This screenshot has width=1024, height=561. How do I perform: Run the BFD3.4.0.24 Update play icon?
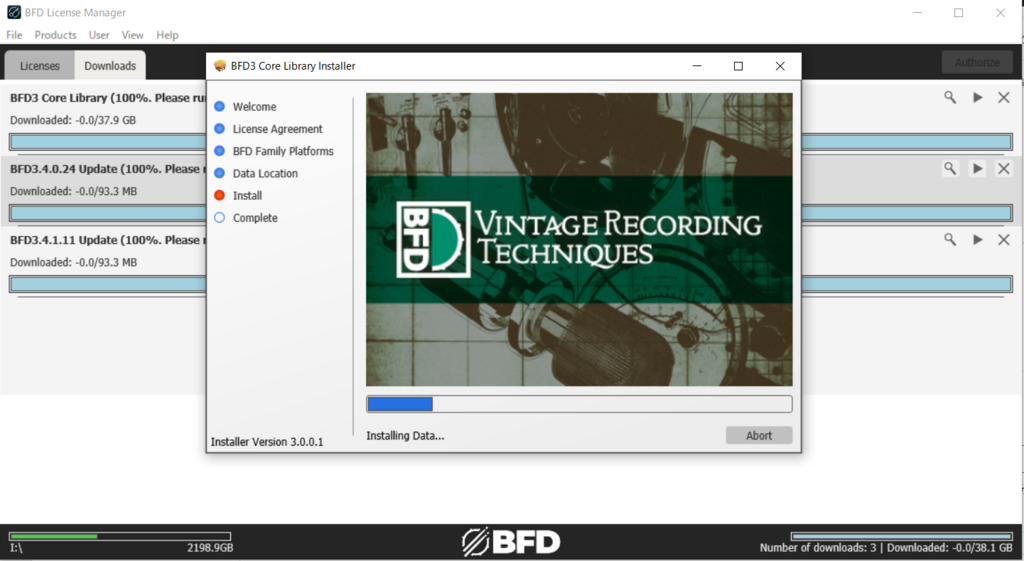[978, 168]
